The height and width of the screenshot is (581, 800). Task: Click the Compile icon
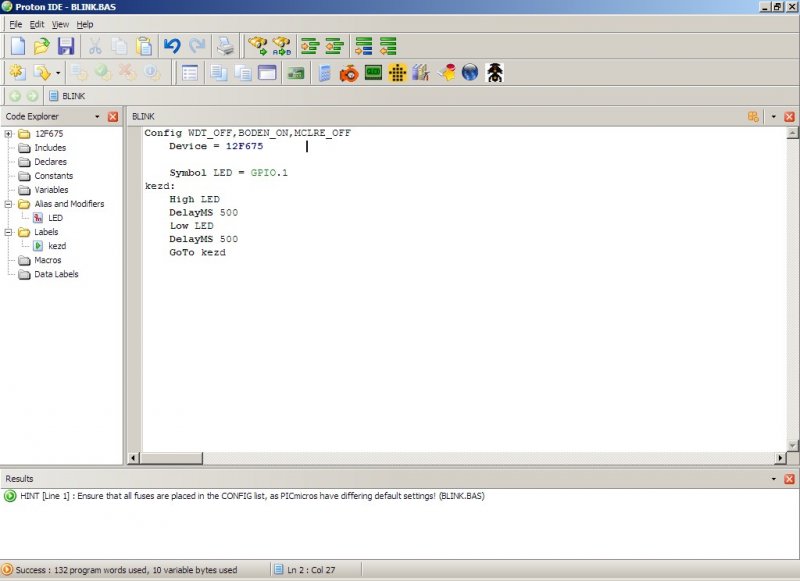(x=18, y=73)
